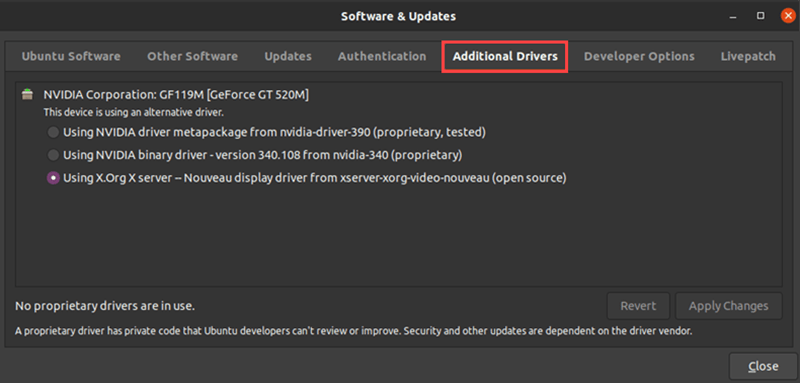
Task: Click 'This device is using an alternative driver' text
Action: [x=134, y=112]
